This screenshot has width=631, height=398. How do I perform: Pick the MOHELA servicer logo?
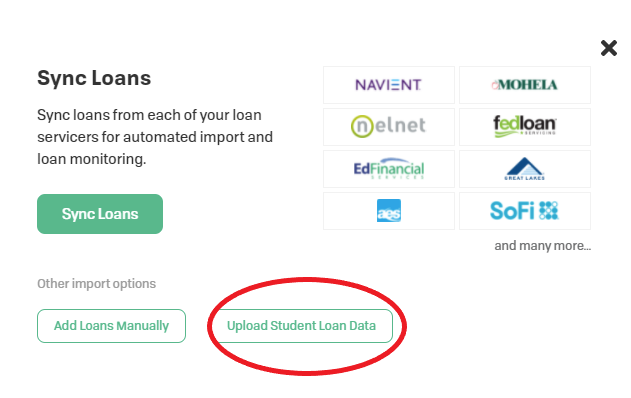pyautogui.click(x=525, y=85)
